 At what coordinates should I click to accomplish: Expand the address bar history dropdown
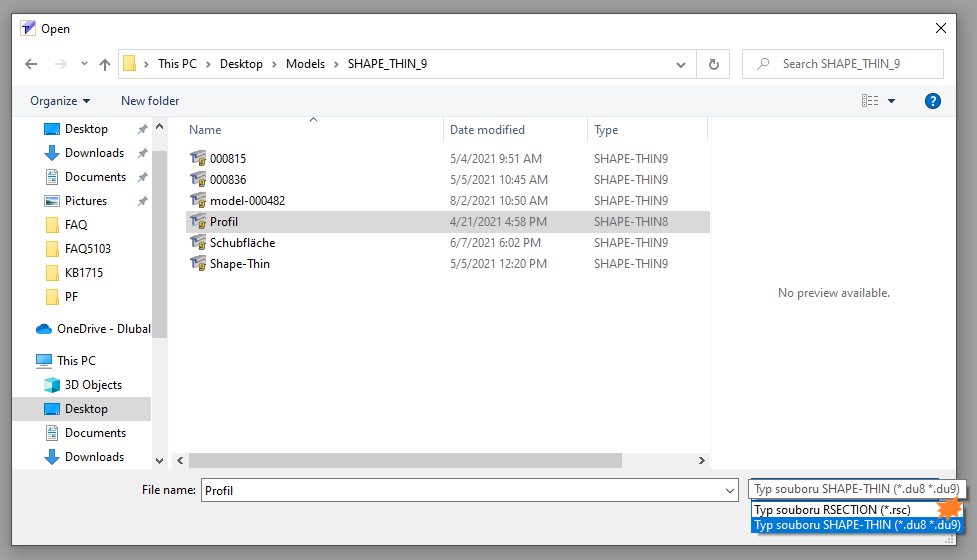pos(680,64)
